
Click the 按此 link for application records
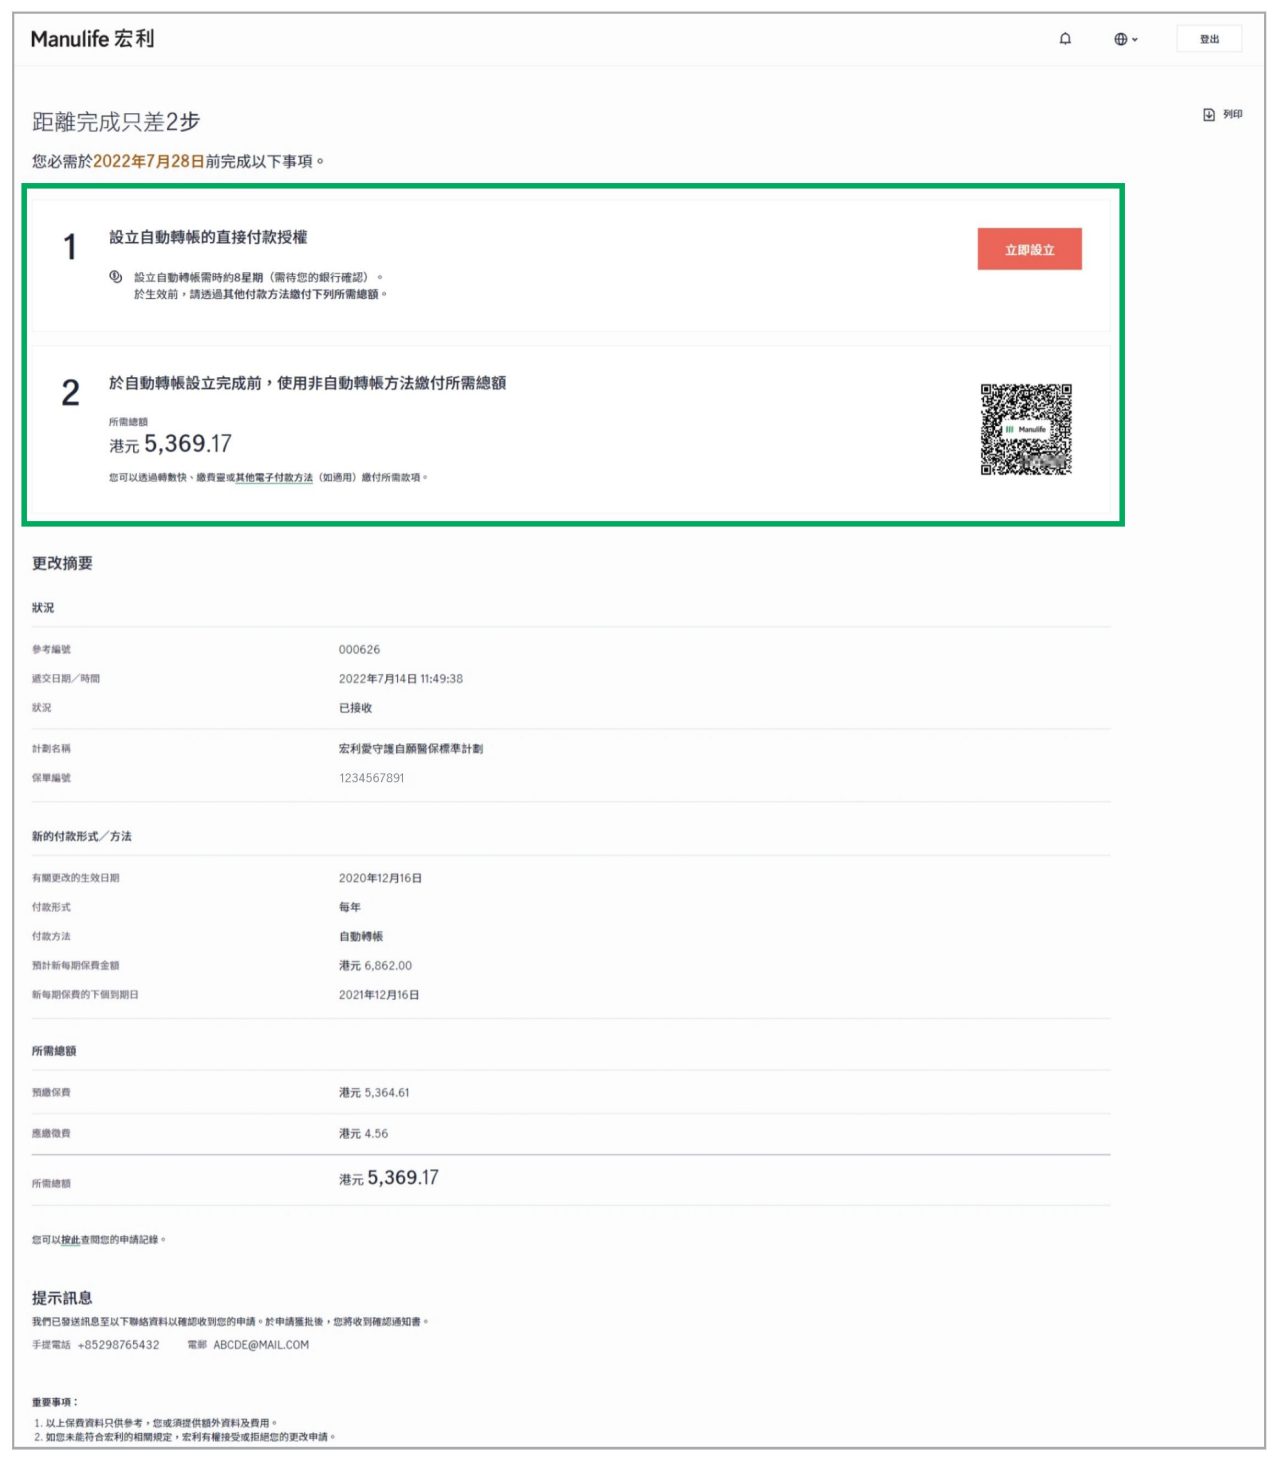71,1240
